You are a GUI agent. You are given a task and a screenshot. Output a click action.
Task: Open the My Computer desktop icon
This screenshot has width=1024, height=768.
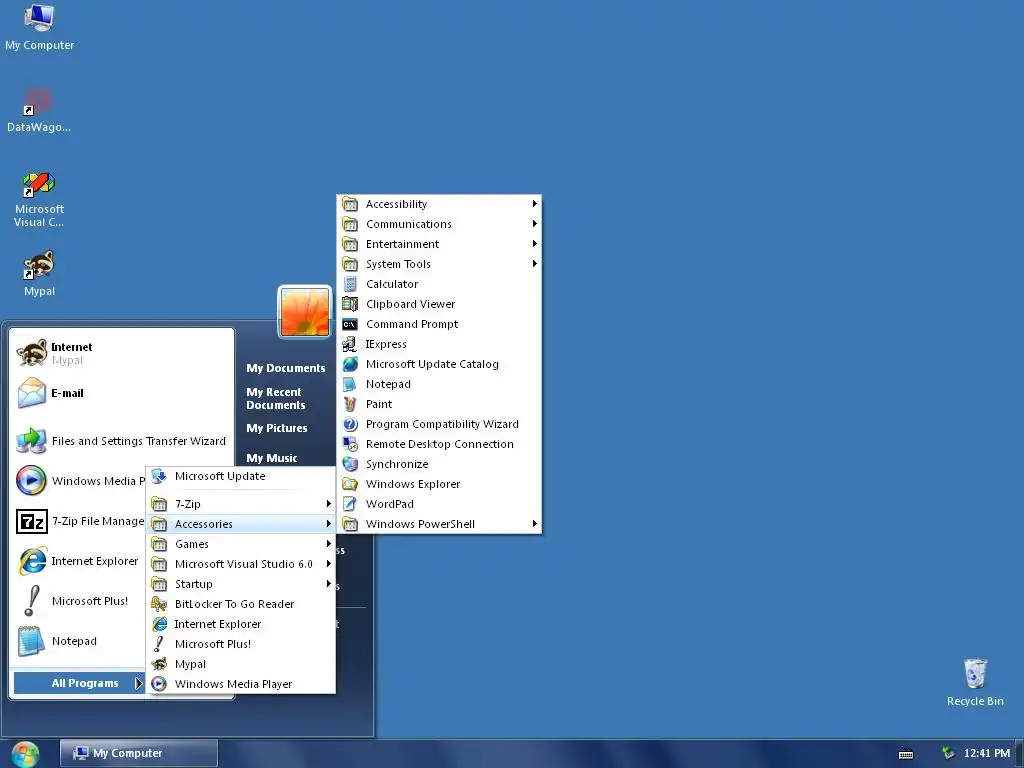pyautogui.click(x=39, y=27)
